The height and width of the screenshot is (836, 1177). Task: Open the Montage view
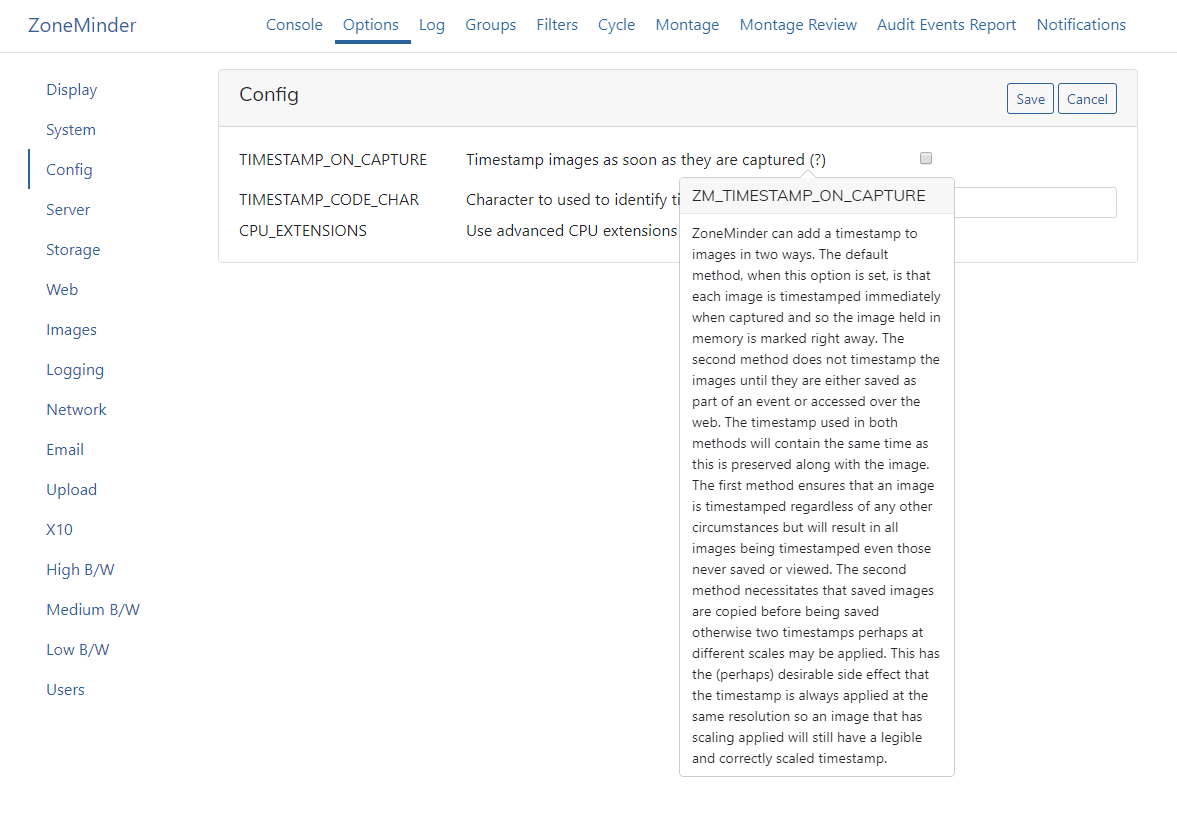(687, 25)
